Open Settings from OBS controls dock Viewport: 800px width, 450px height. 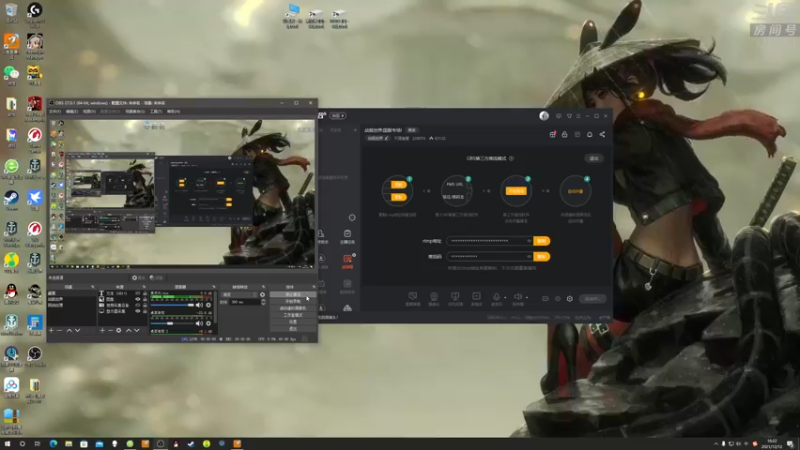click(x=293, y=322)
